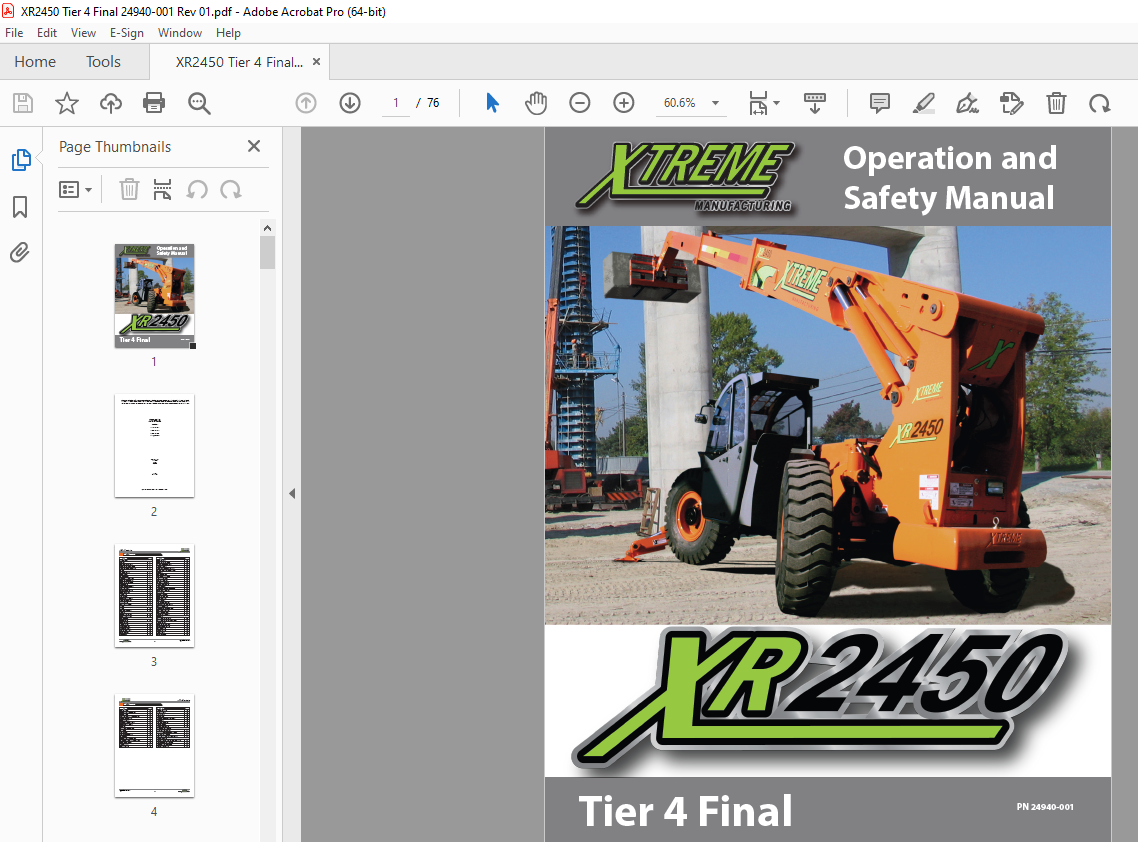The width and height of the screenshot is (1138, 842).
Task: Close the XR2450 document tab
Action: click(316, 62)
